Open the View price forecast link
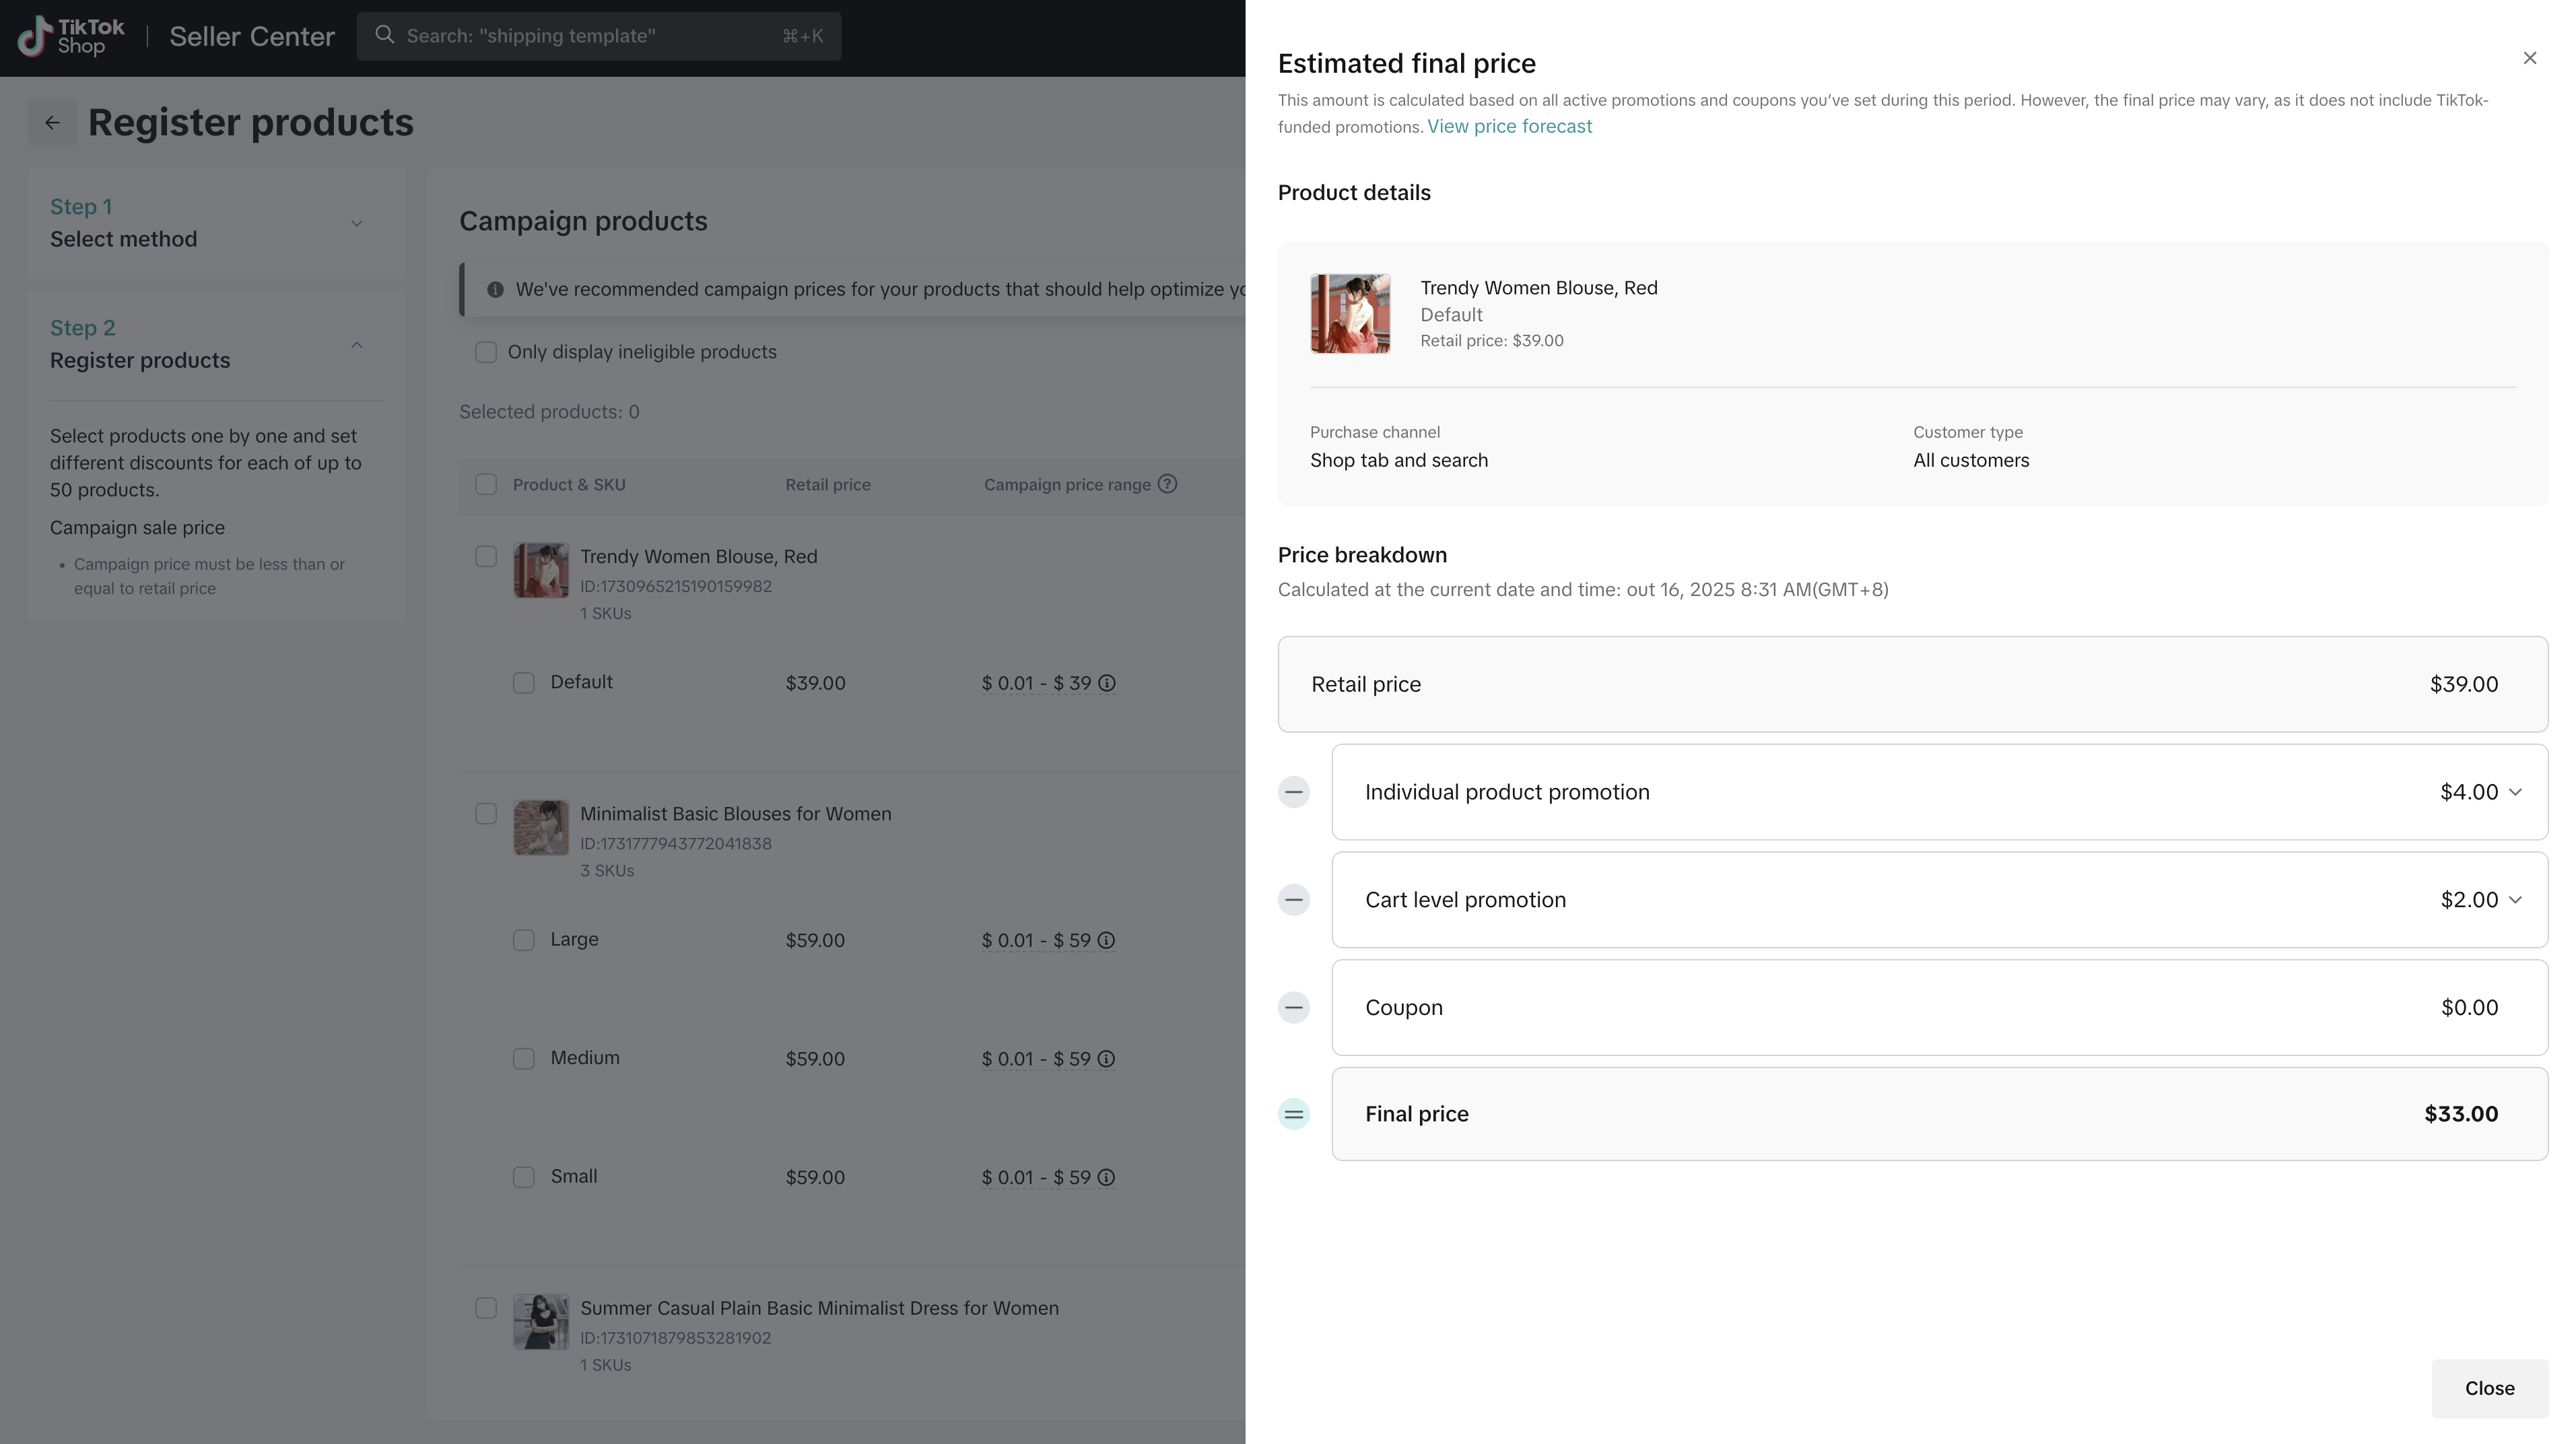The height and width of the screenshot is (1444, 2576). 1509,127
